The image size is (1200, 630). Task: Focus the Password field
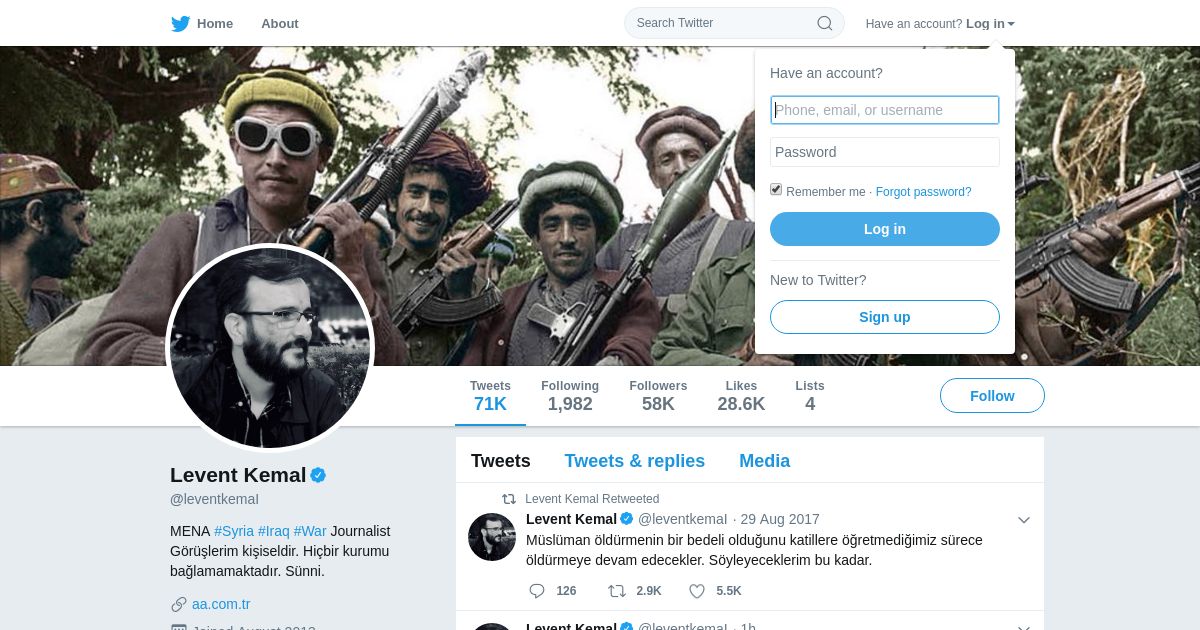pyautogui.click(x=885, y=152)
